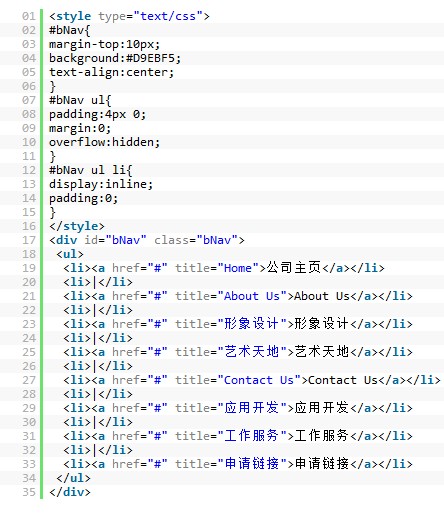444x513 pixels.
Task: Click the '#bNav ul{' selector
Action: pos(80,100)
